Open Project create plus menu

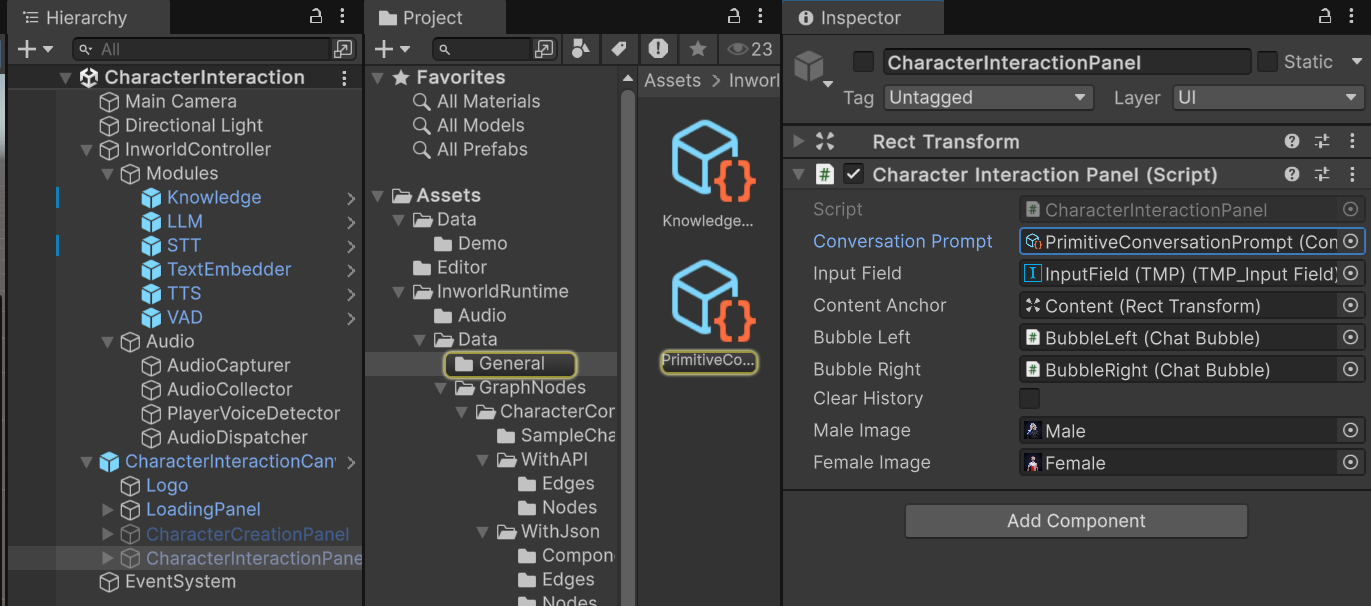(x=391, y=49)
